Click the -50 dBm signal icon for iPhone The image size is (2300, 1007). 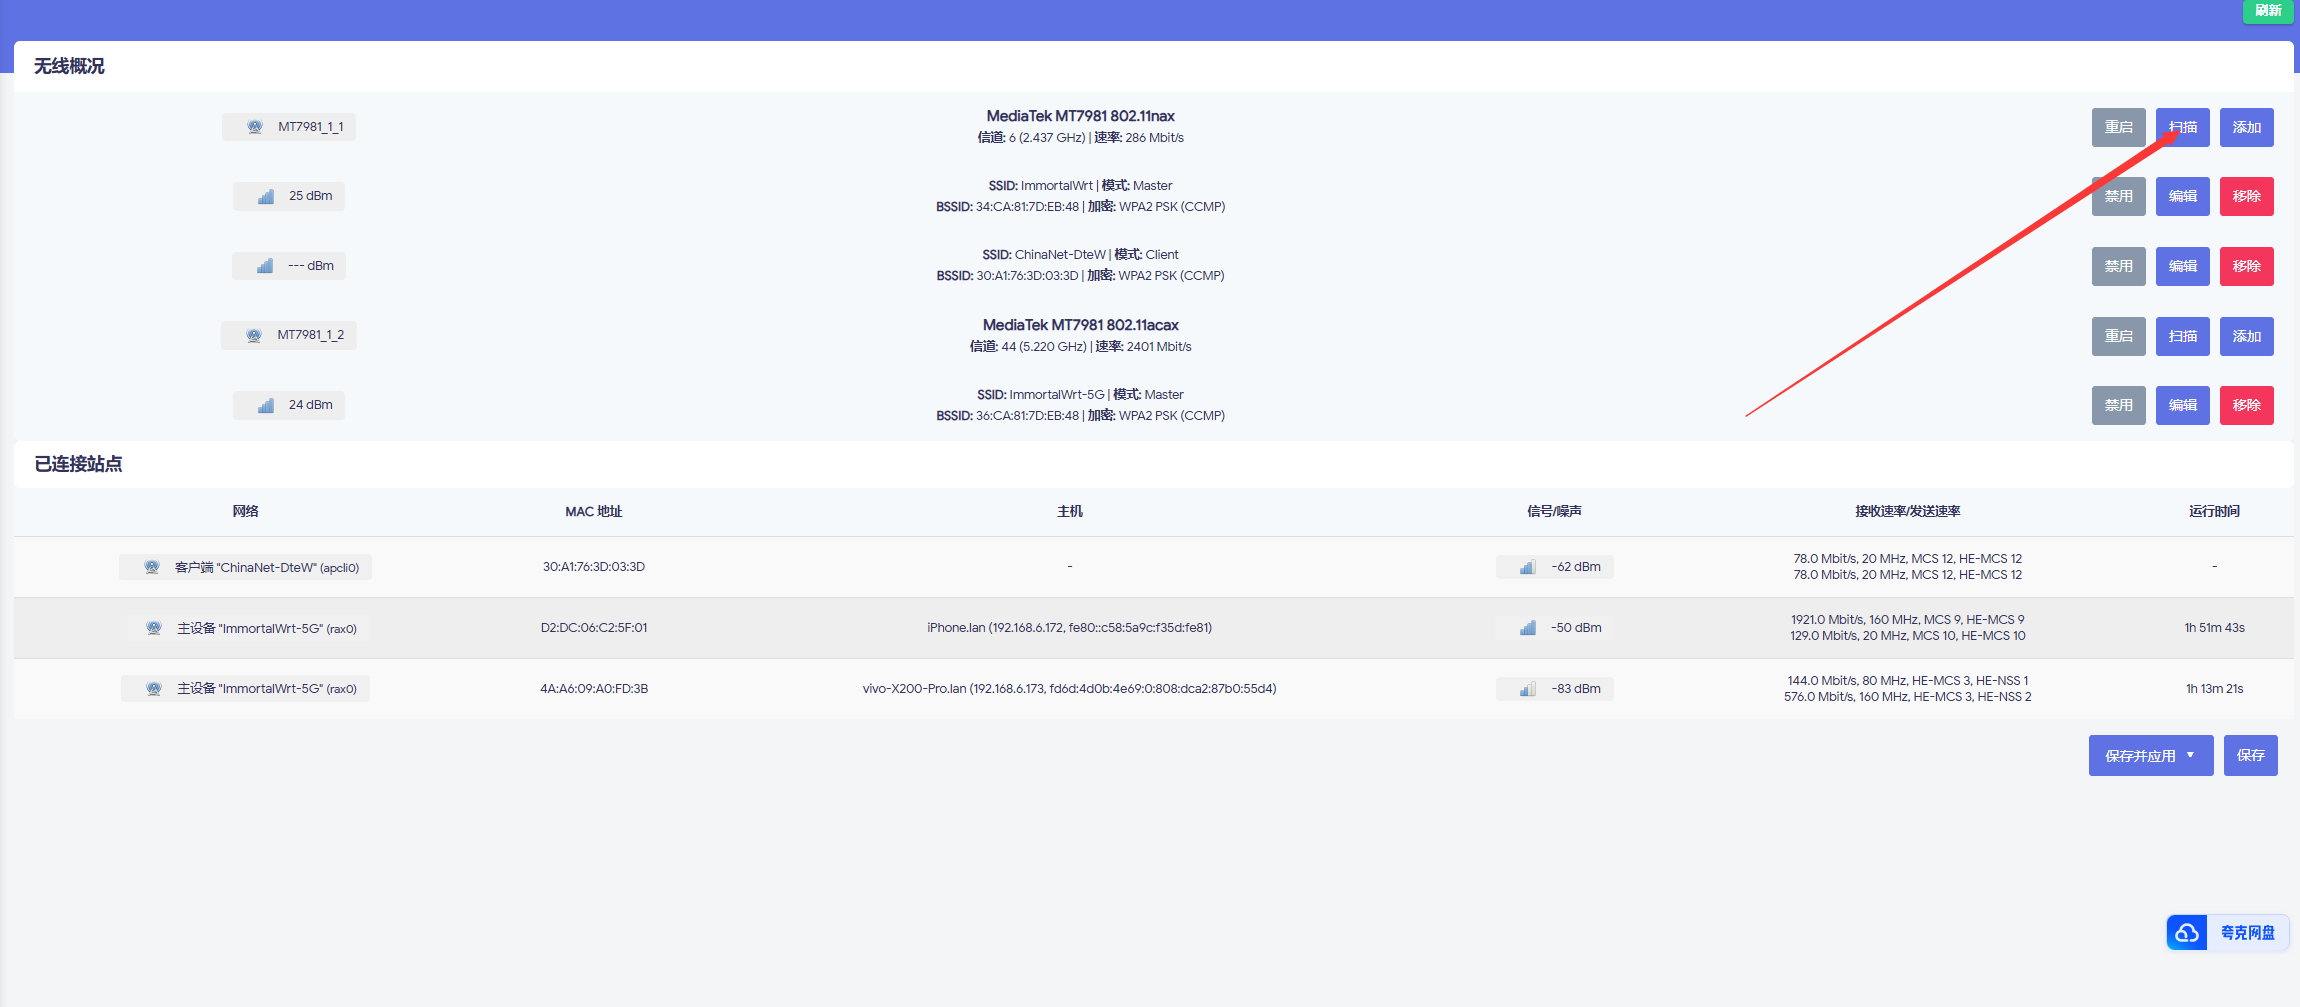pyautogui.click(x=1528, y=628)
